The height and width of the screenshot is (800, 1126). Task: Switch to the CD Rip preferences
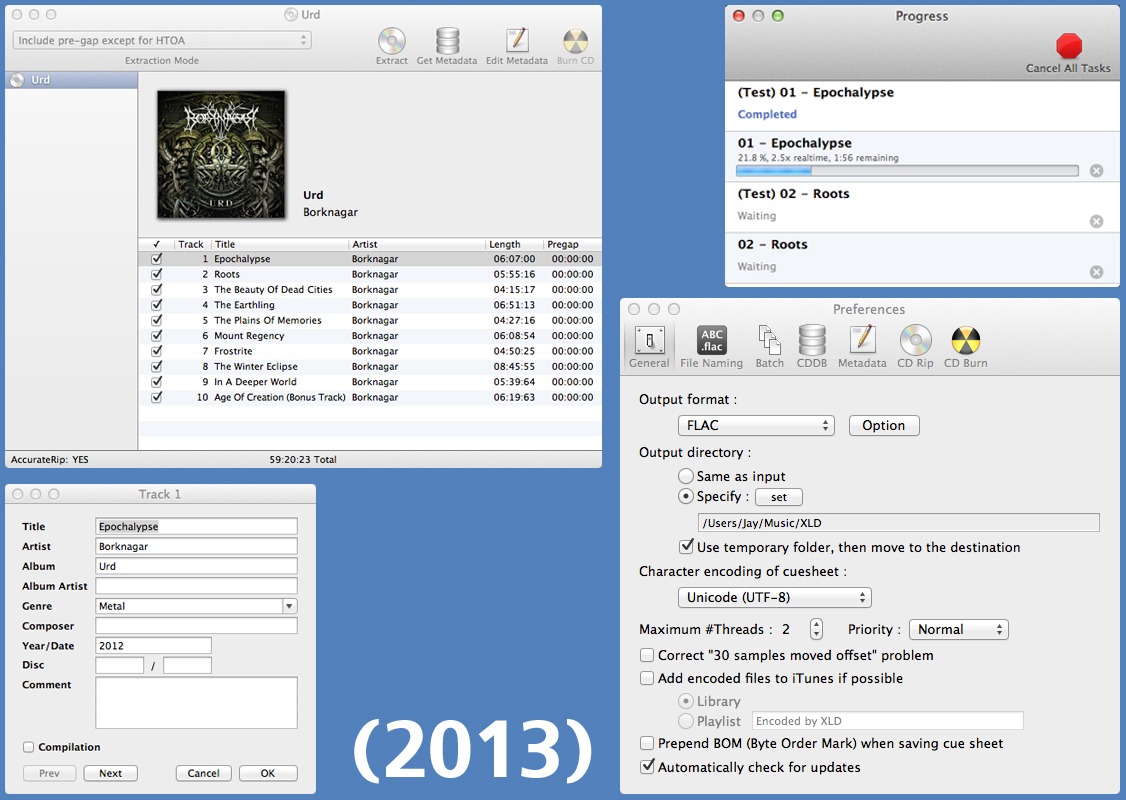point(915,342)
